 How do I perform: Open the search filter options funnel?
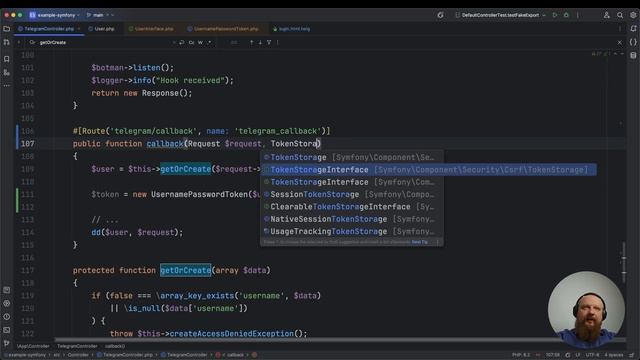(x=269, y=42)
